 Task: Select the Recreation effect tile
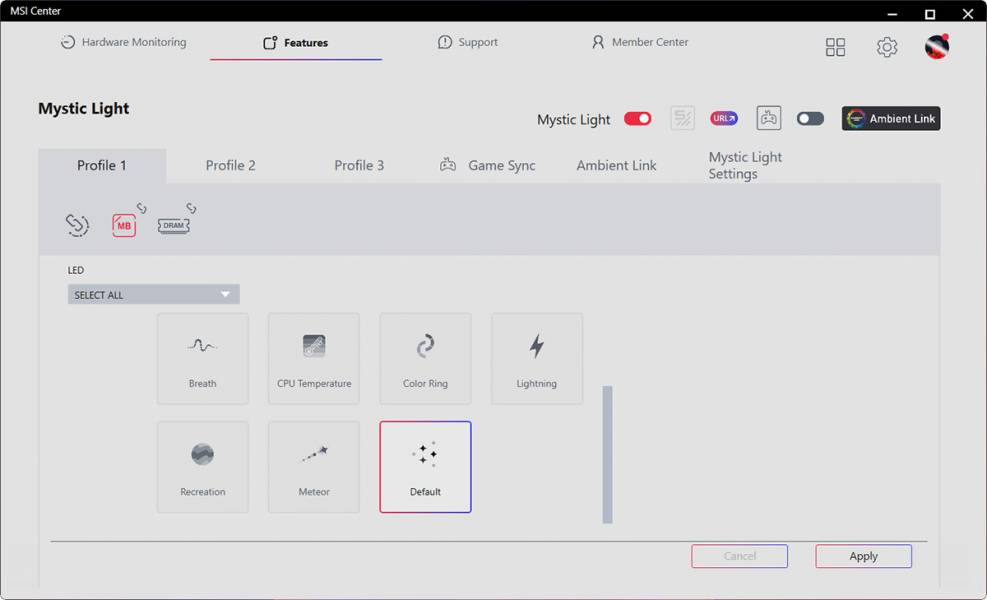tap(203, 467)
